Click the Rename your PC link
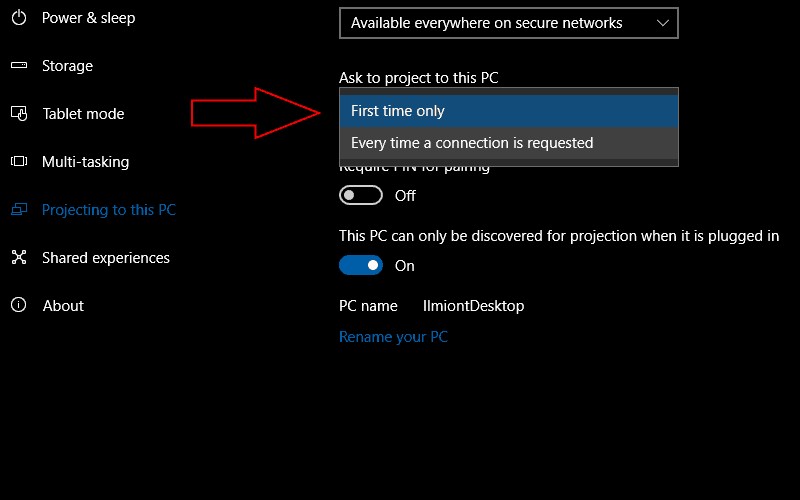 pyautogui.click(x=393, y=337)
